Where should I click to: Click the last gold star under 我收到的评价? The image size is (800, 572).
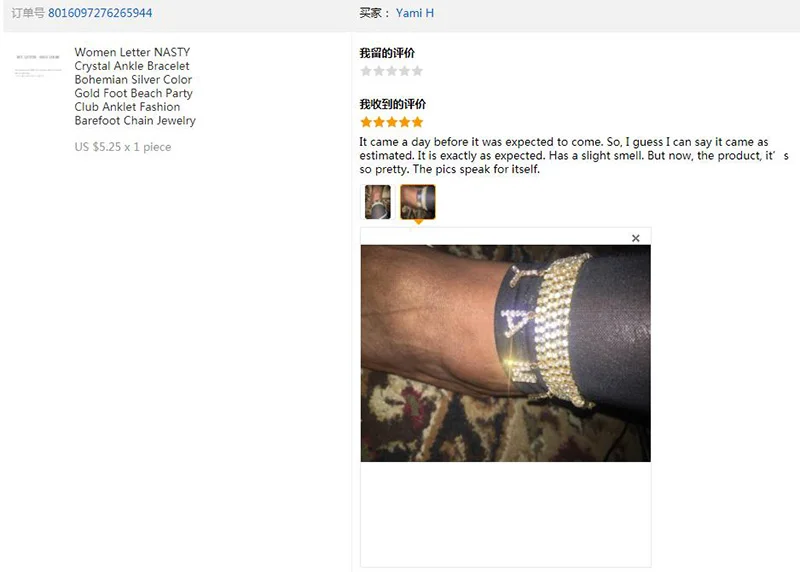click(417, 122)
